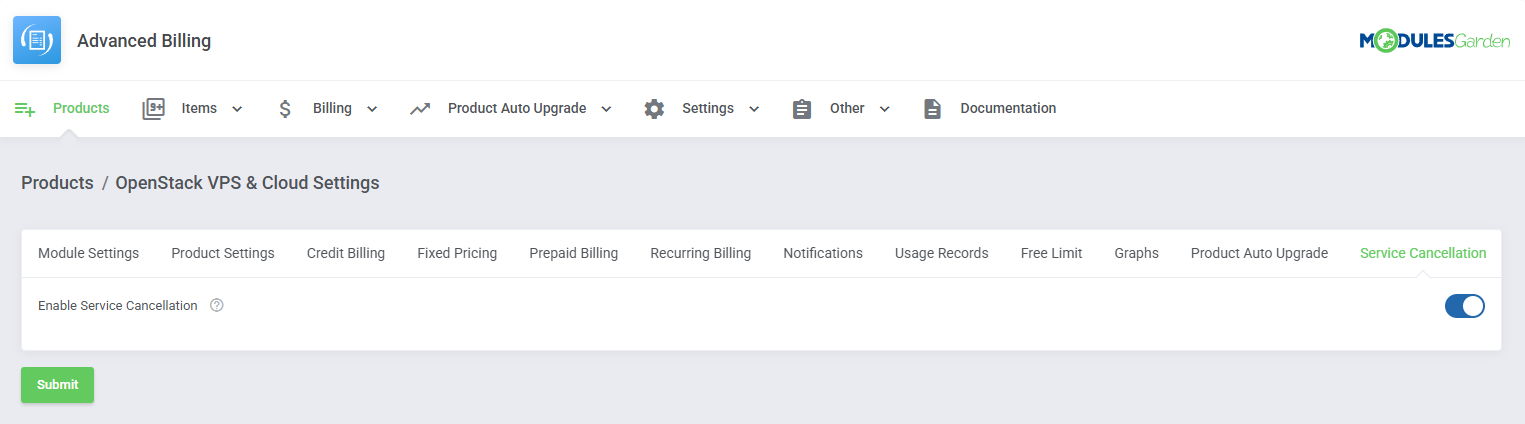Image resolution: width=1525 pixels, height=424 pixels.
Task: Select the Notifications tab
Action: coord(822,254)
